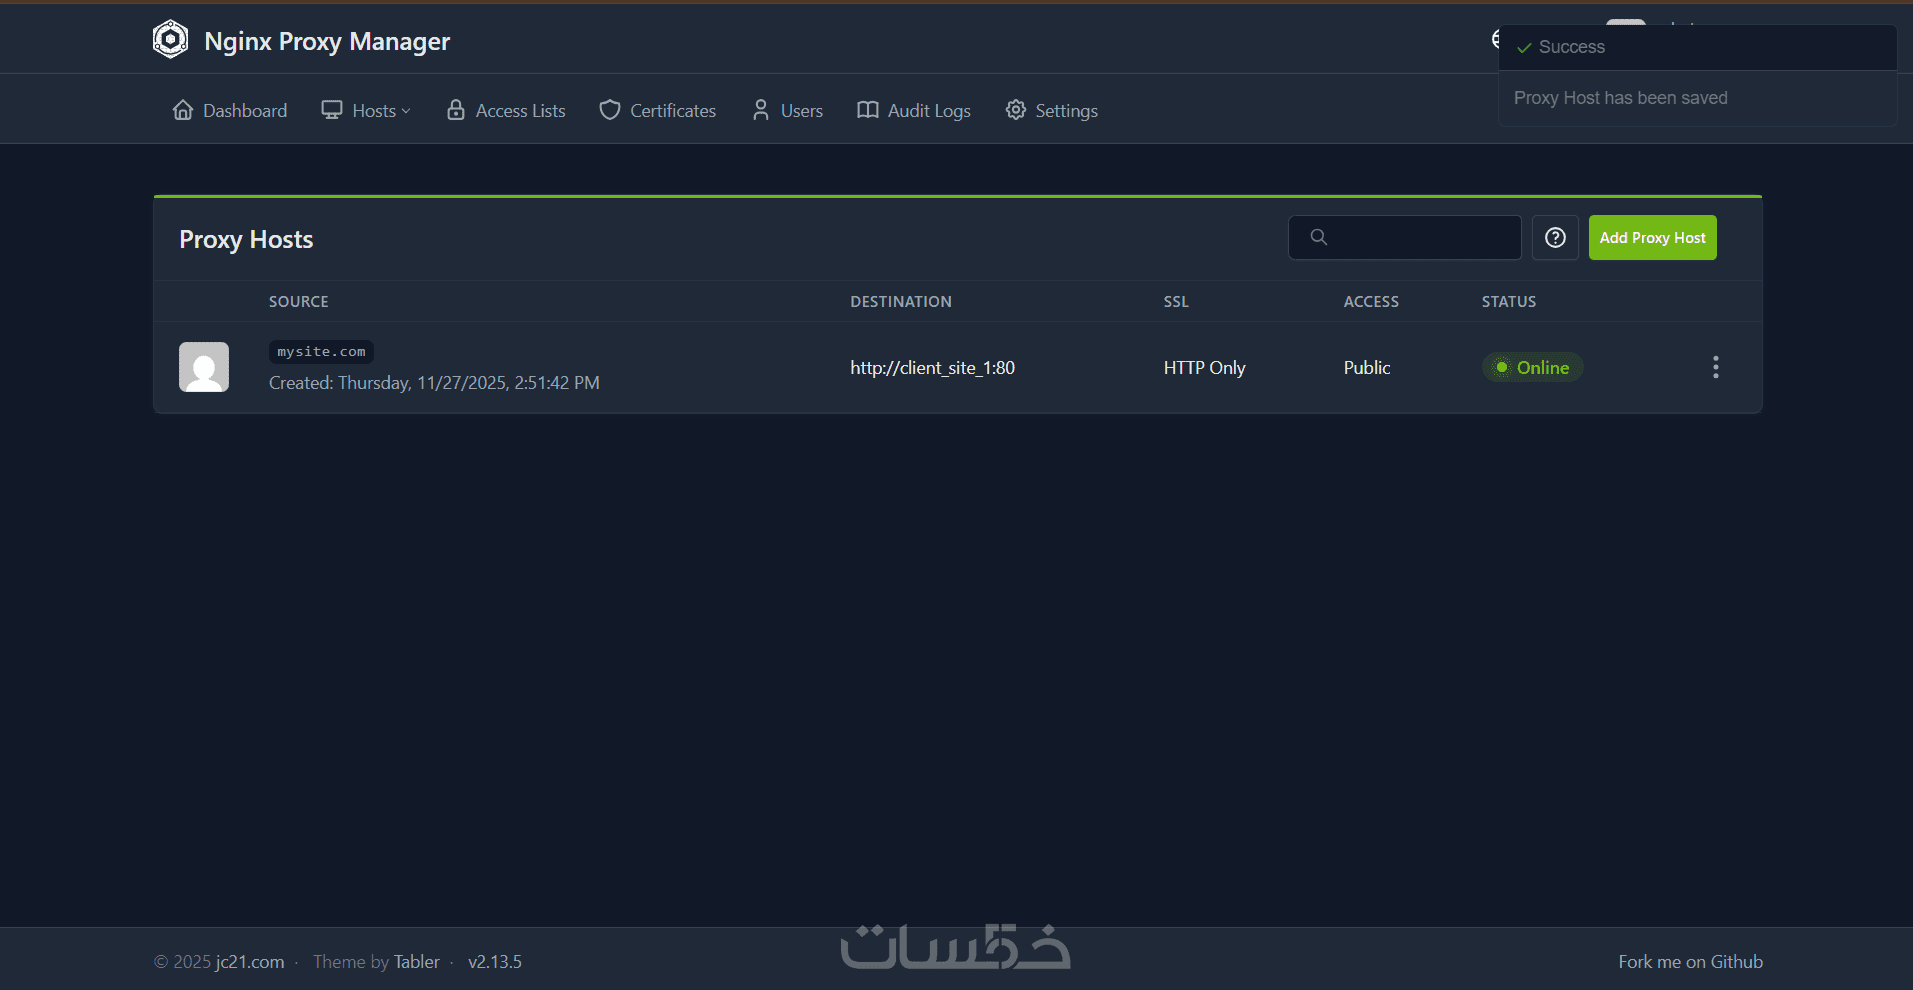Open the Fork me on Github link
The width and height of the screenshot is (1913, 990).
1691,961
